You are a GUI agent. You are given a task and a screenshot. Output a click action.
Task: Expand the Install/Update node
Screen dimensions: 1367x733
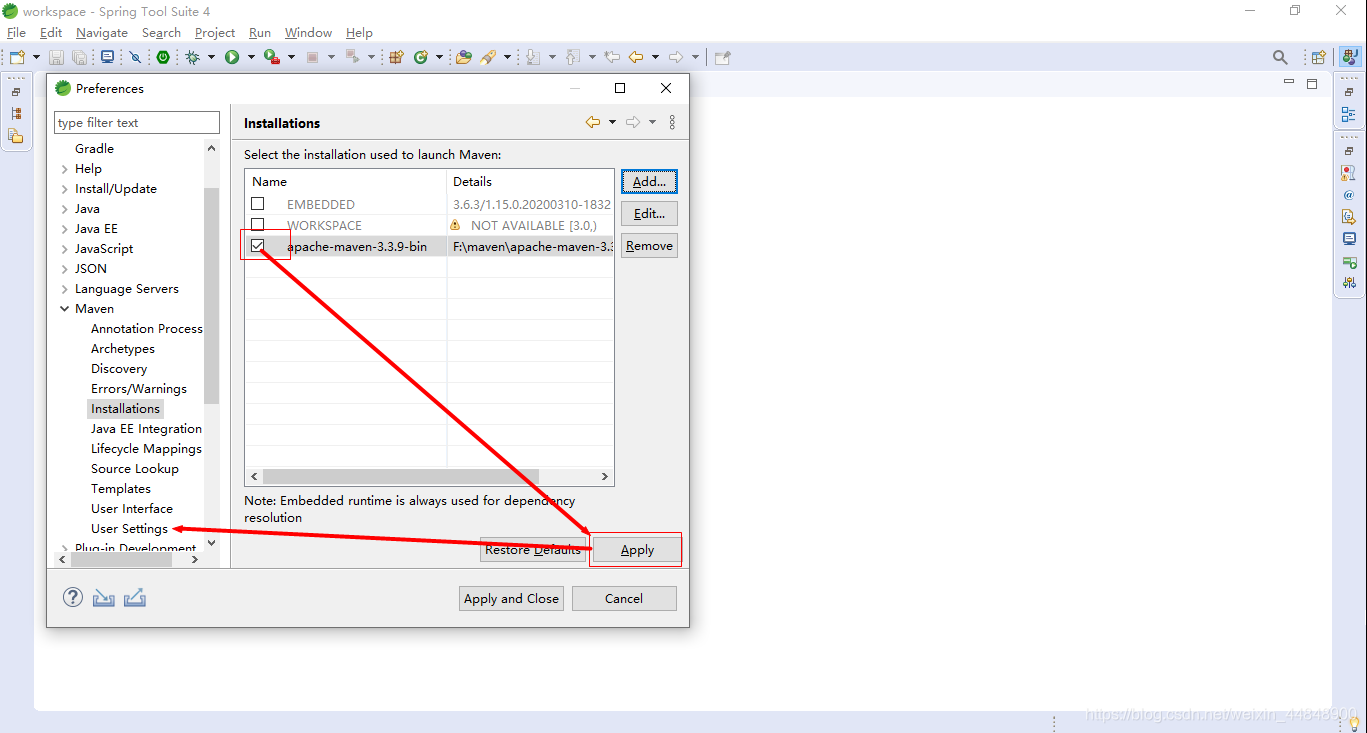[x=64, y=189]
